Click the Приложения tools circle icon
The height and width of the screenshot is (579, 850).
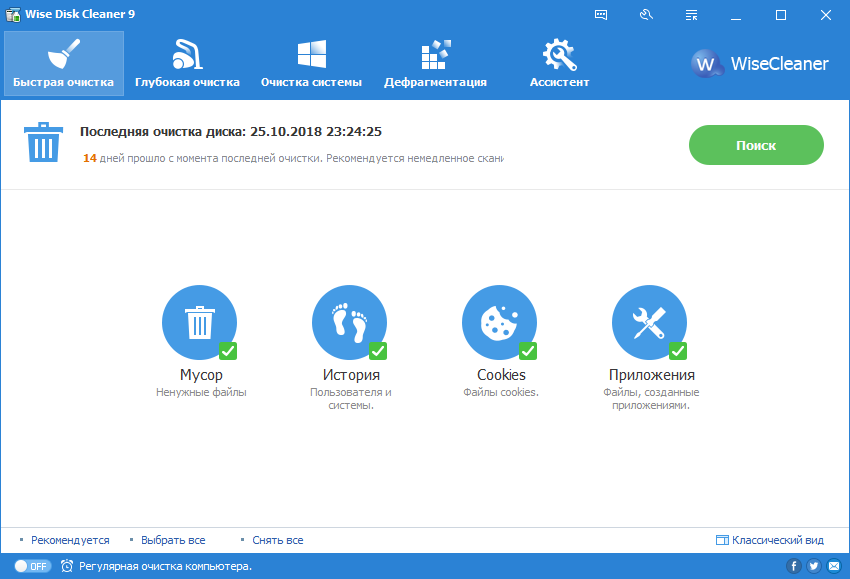point(649,323)
